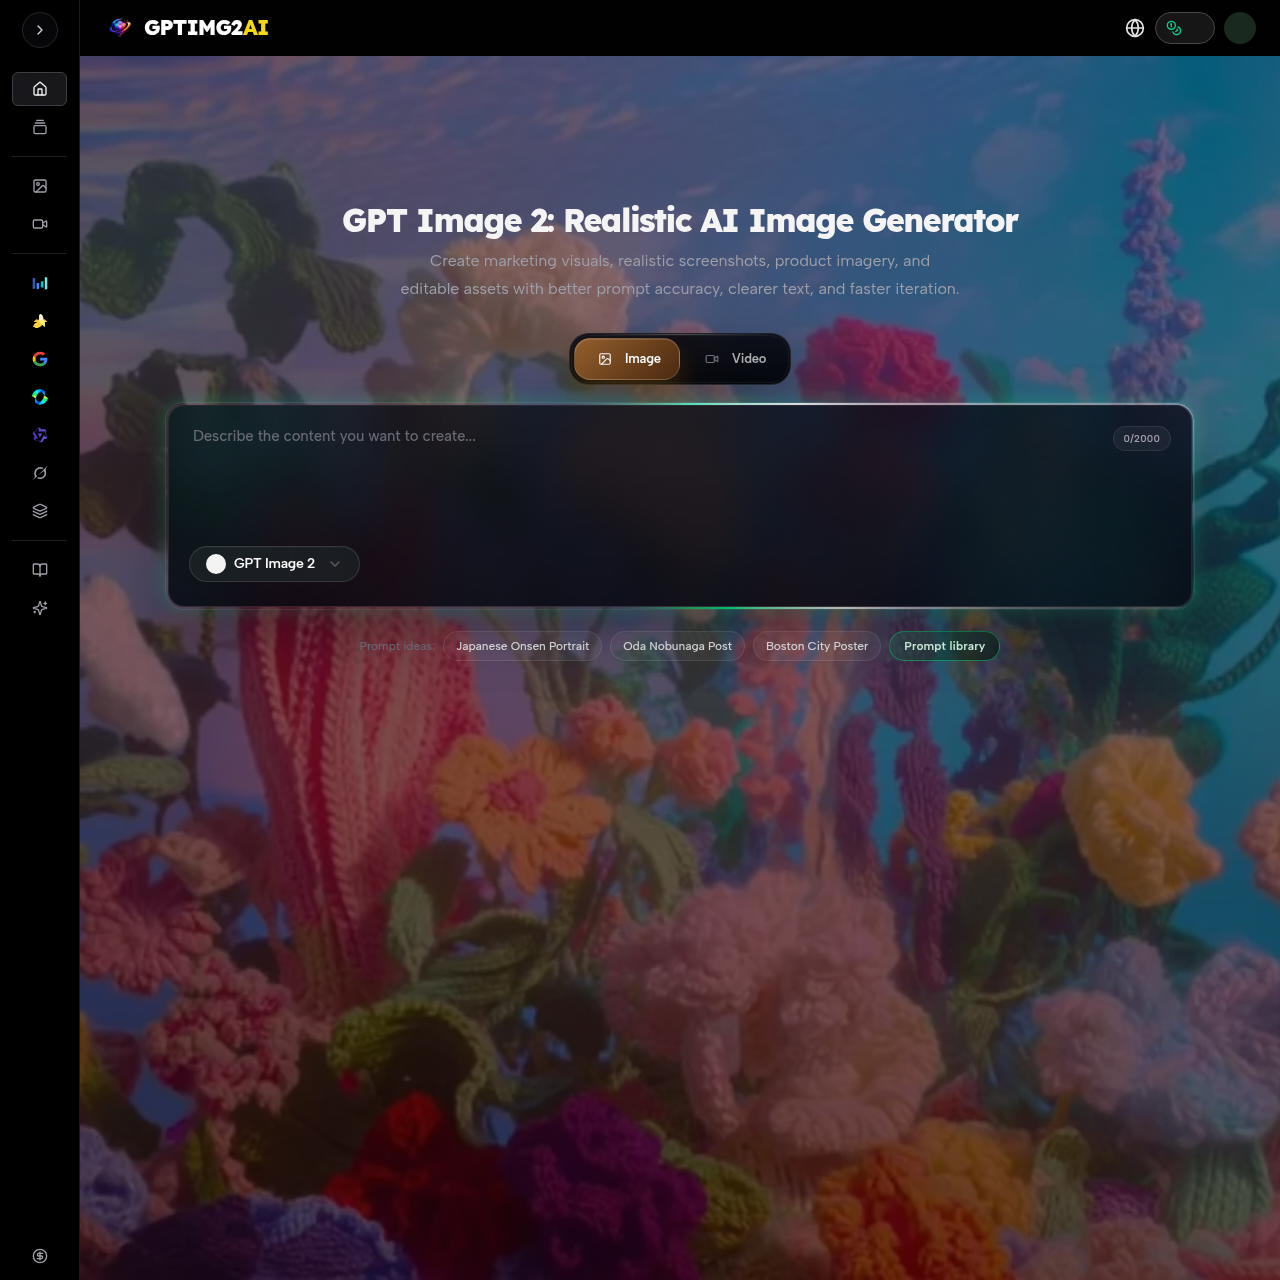Open the video generation tool from the sidebar
1280x1280 pixels.
pyautogui.click(x=39, y=224)
